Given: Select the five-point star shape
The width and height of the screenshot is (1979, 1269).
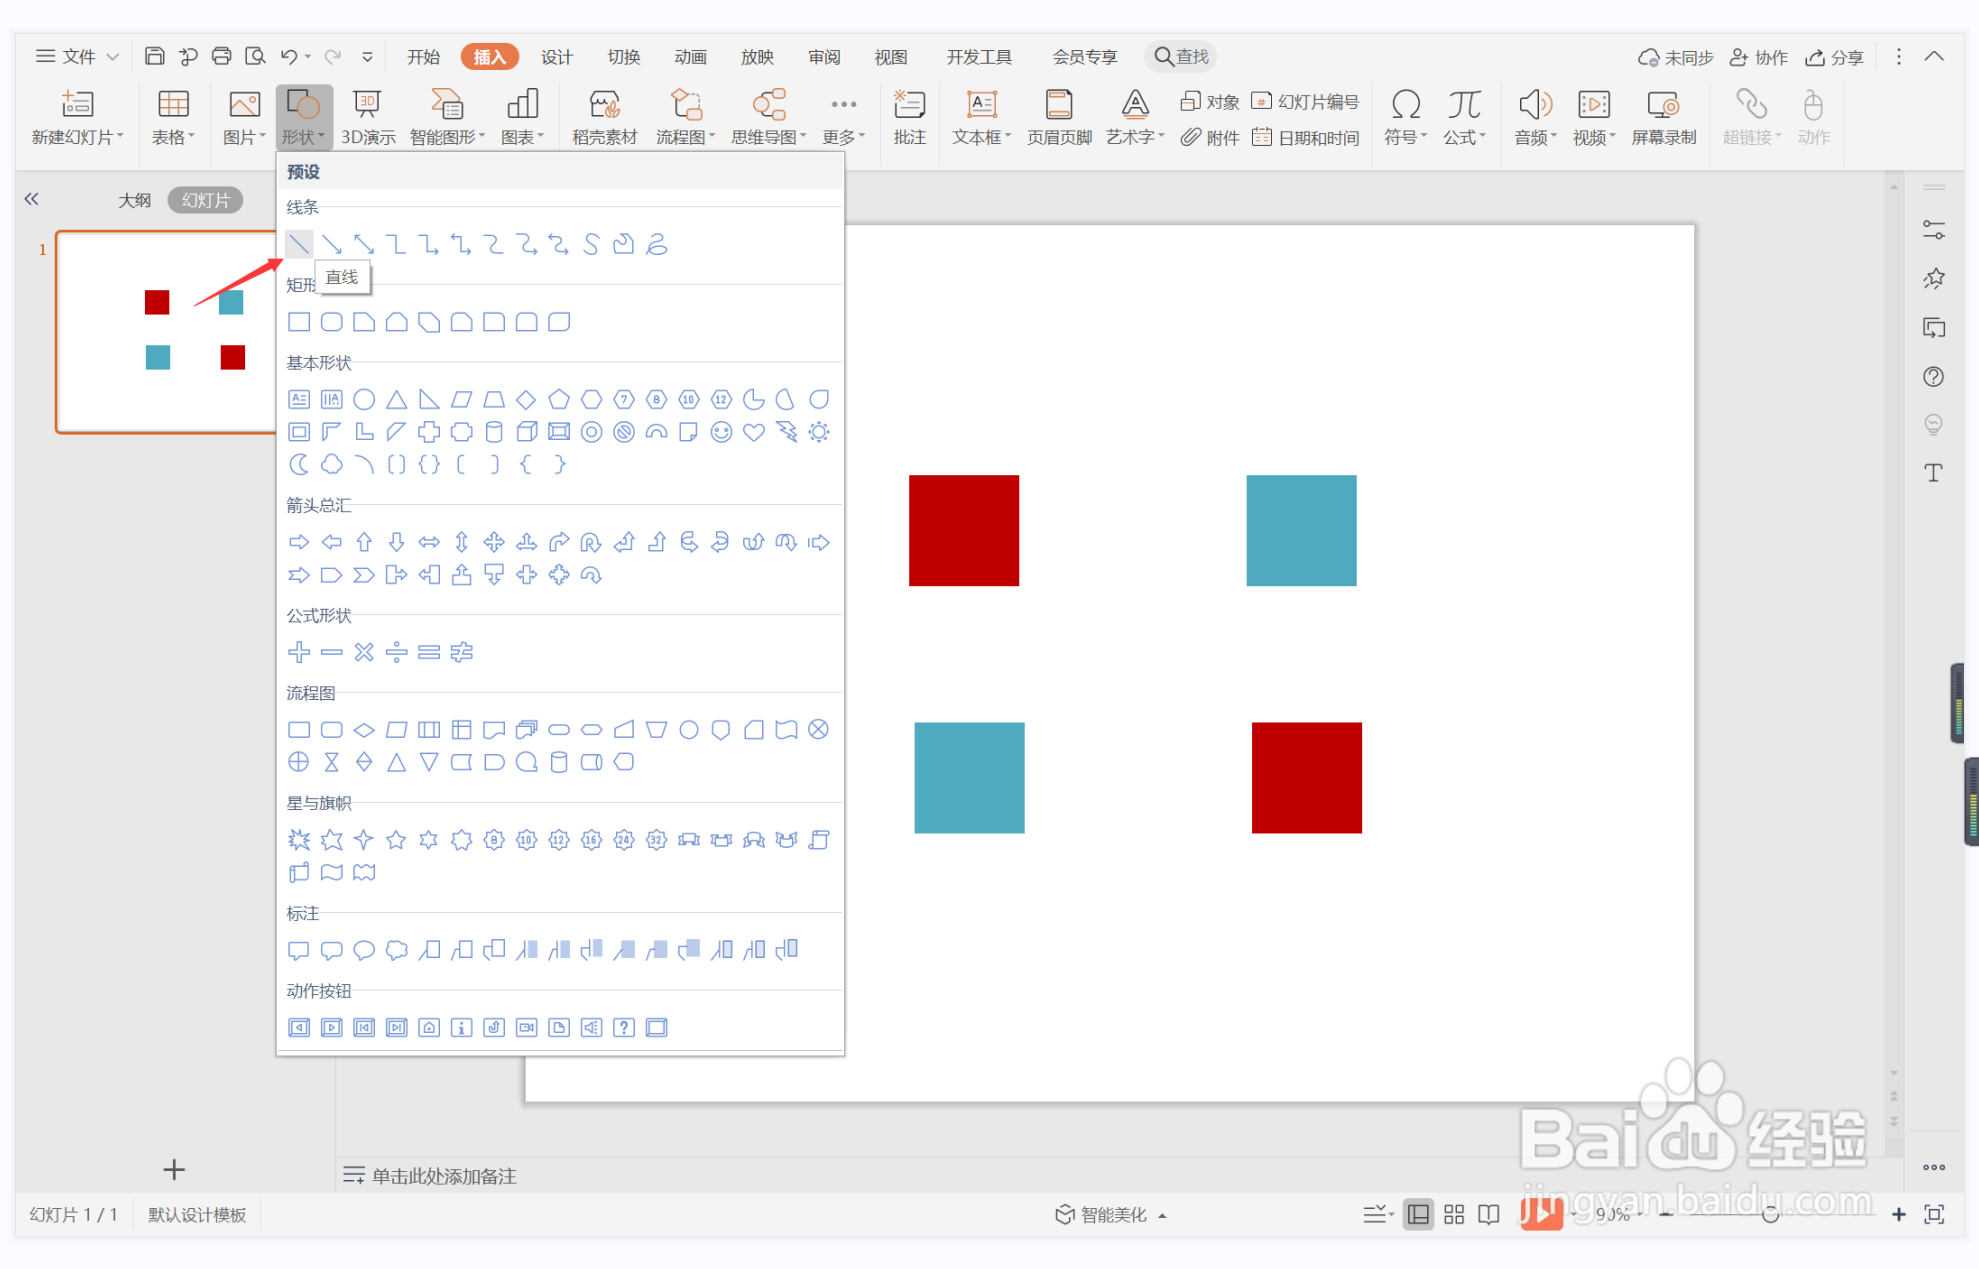Looking at the screenshot, I should 397,840.
